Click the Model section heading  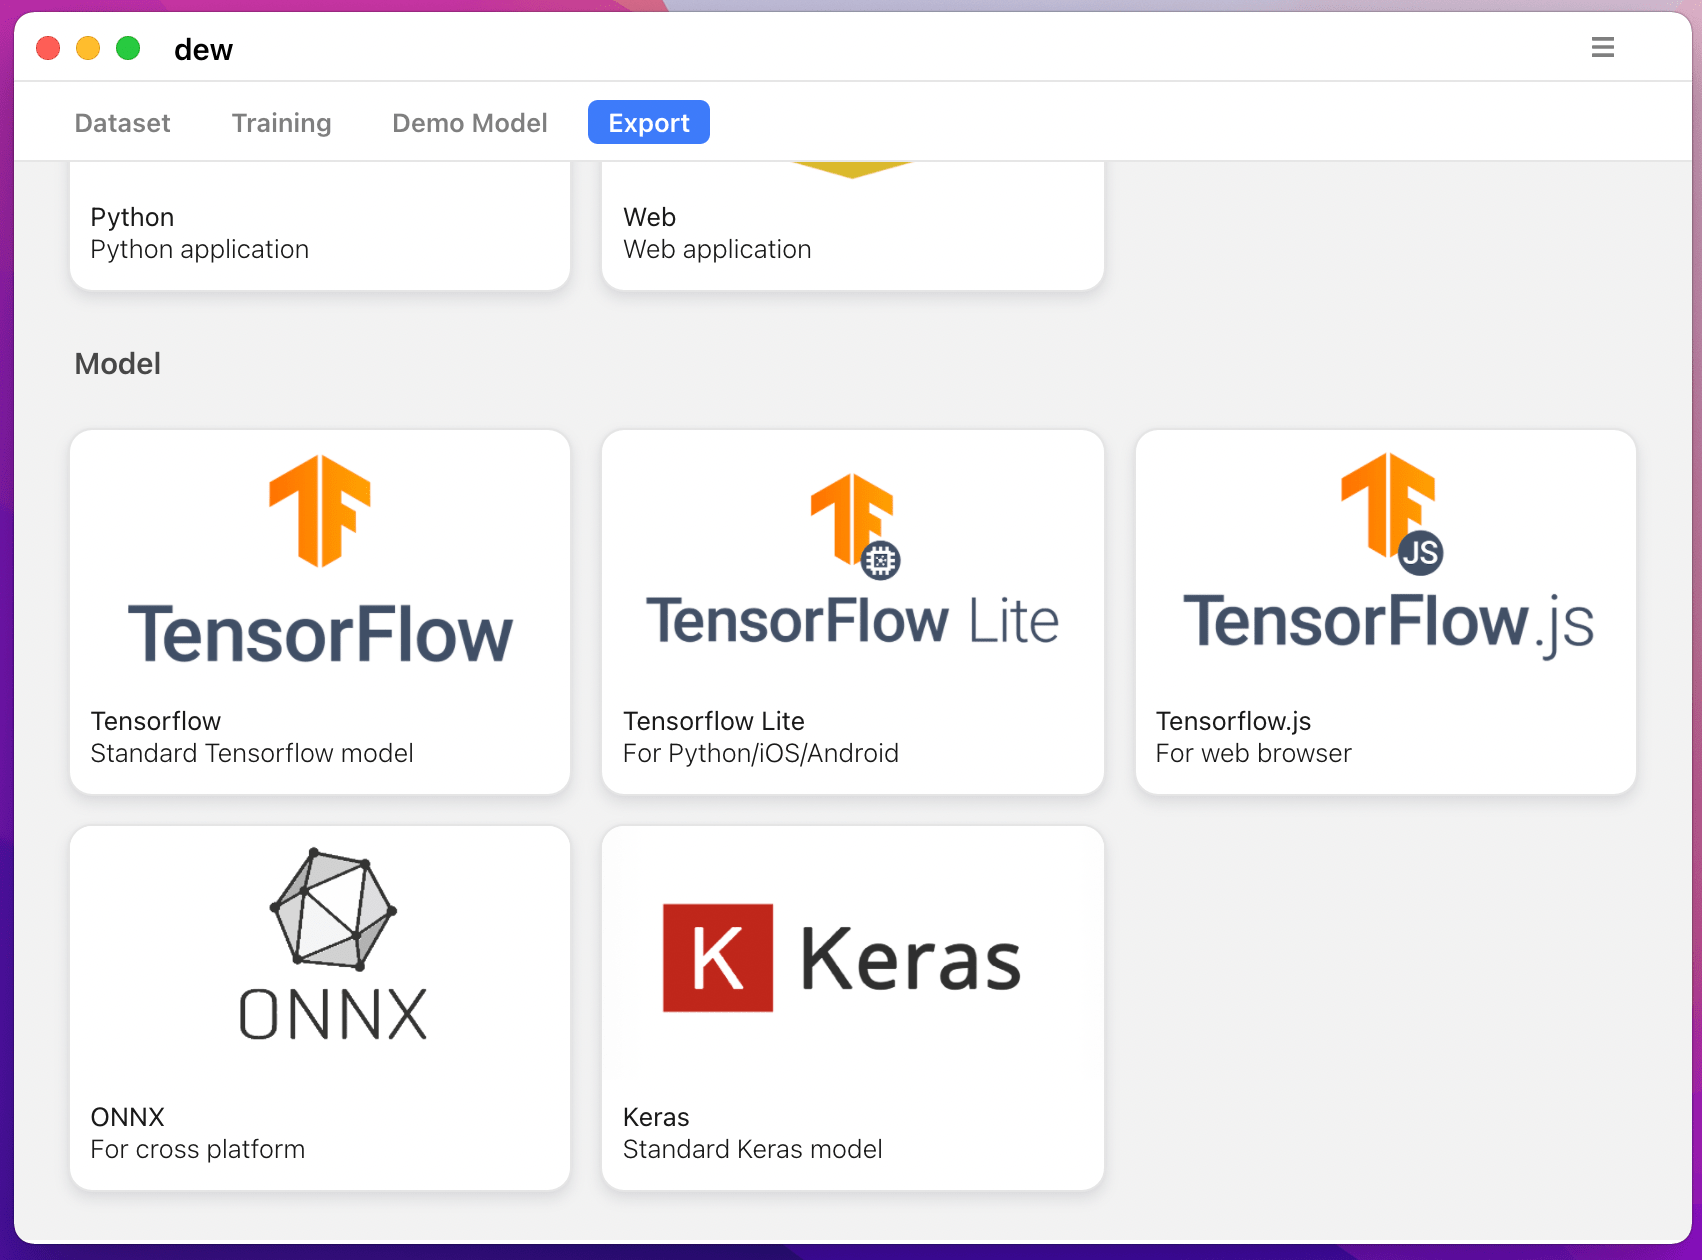point(118,364)
